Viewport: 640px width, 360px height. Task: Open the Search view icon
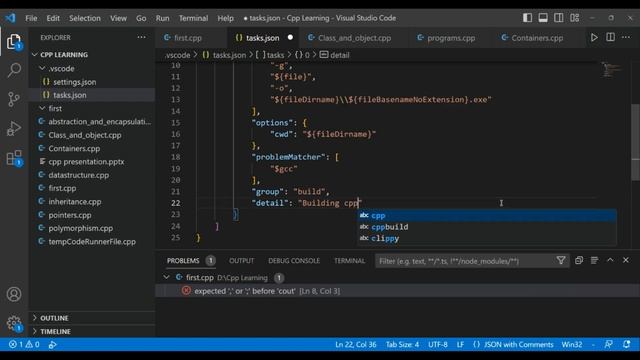click(14, 70)
